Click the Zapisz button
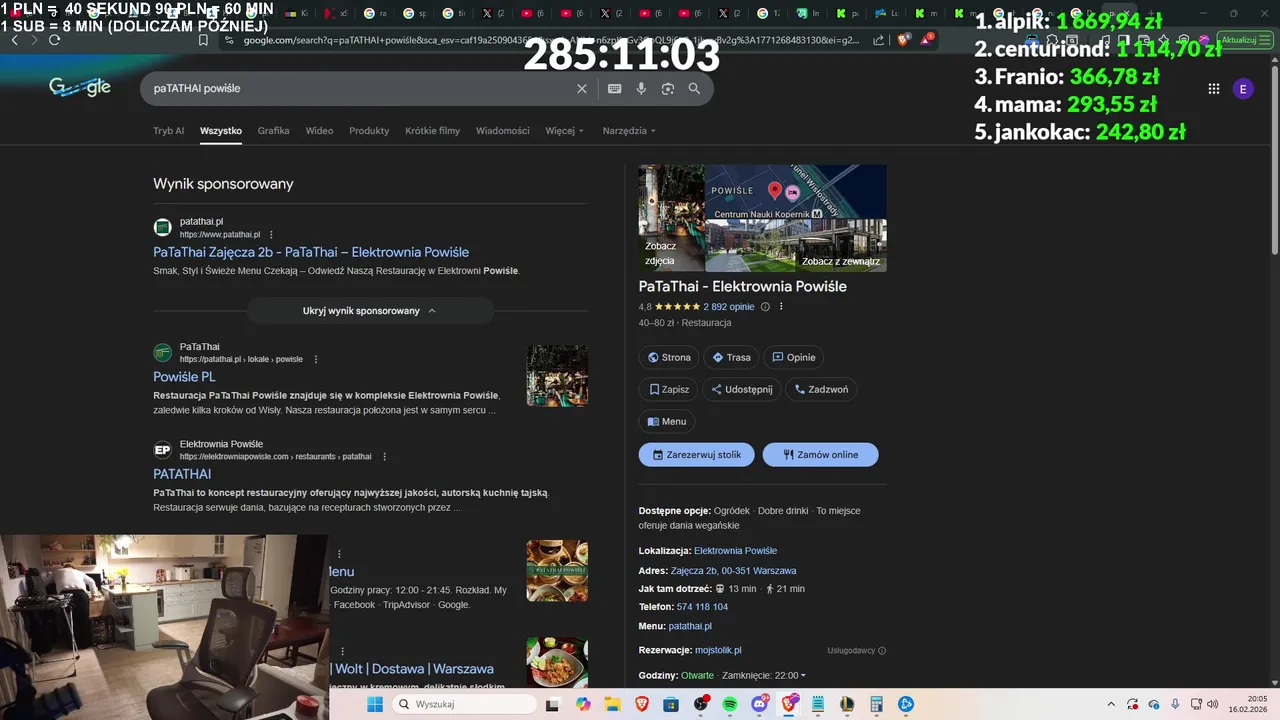 point(669,390)
